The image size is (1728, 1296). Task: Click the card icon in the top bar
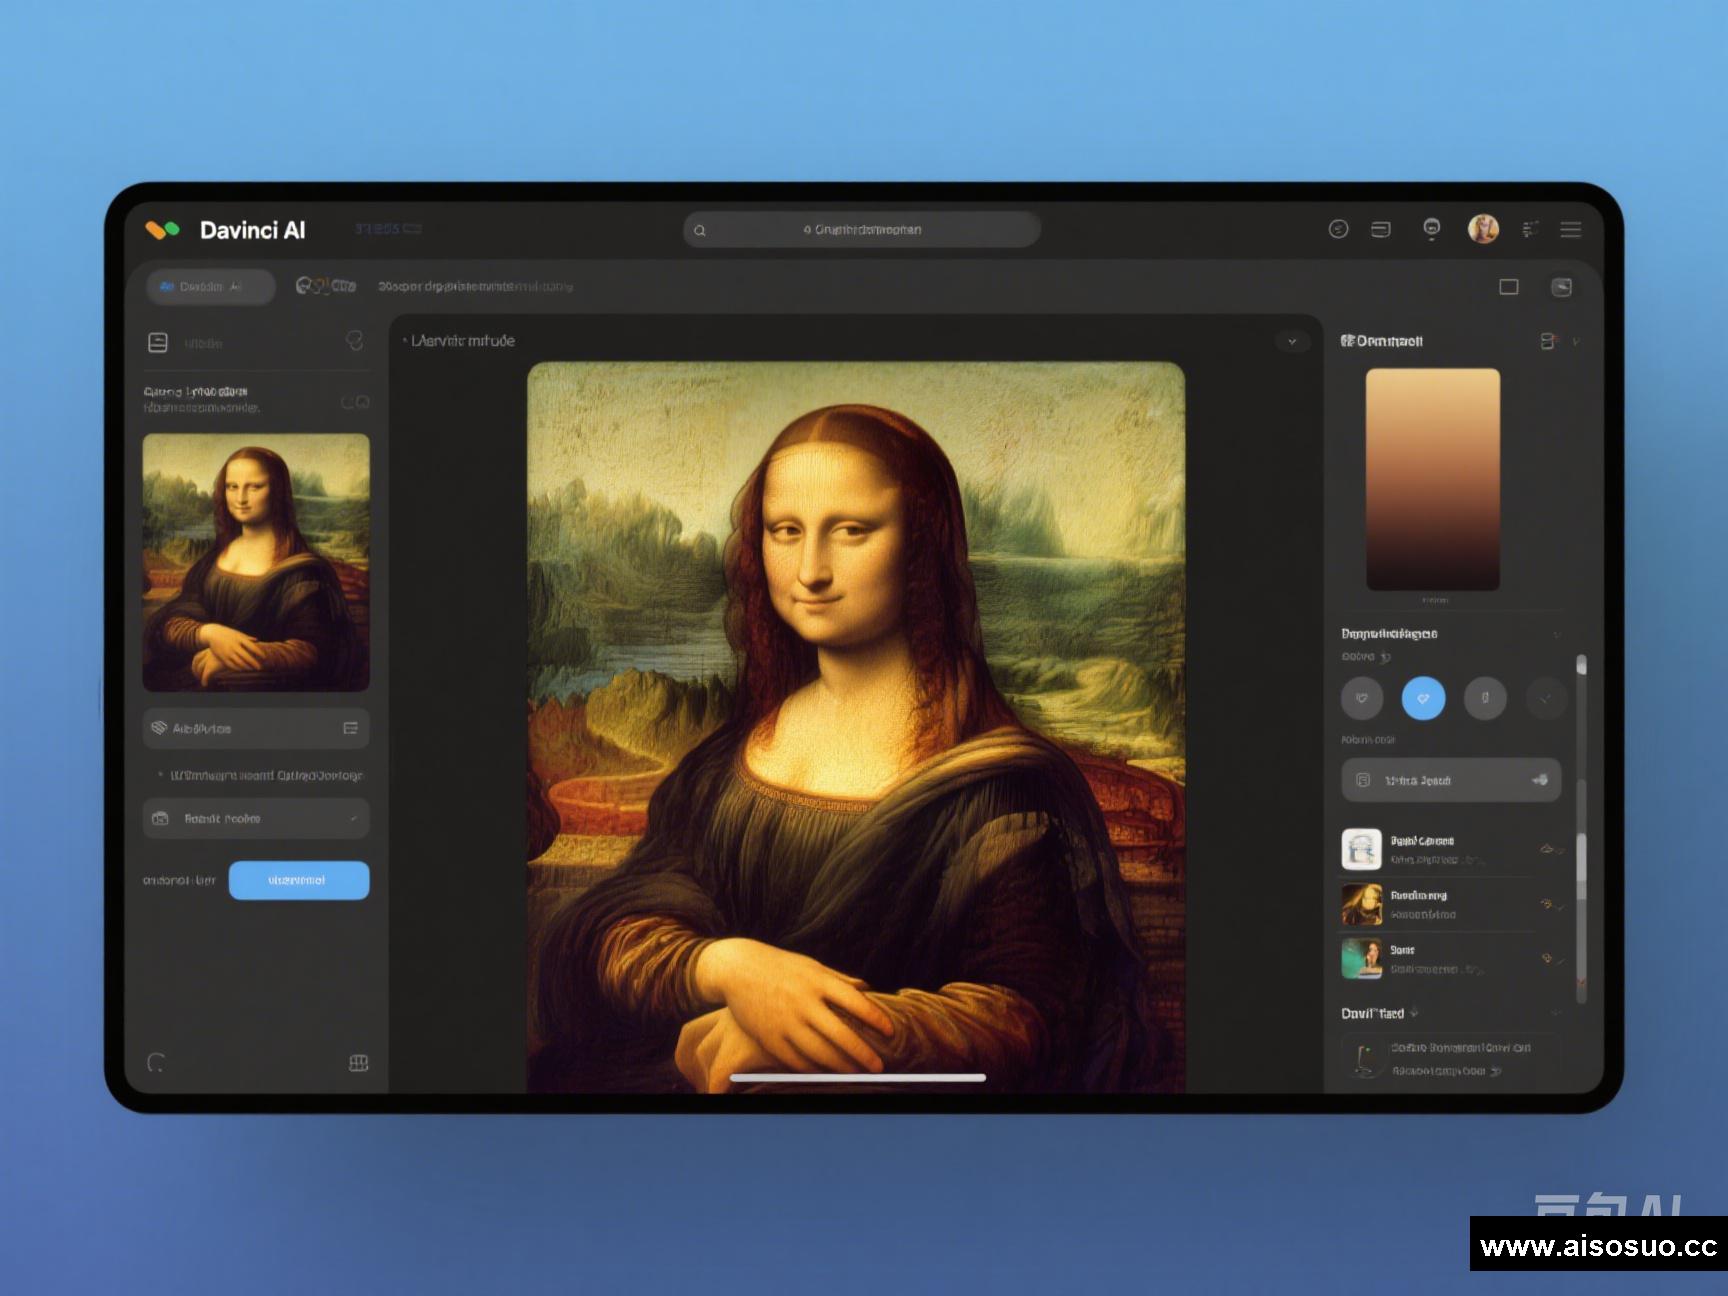point(1381,229)
